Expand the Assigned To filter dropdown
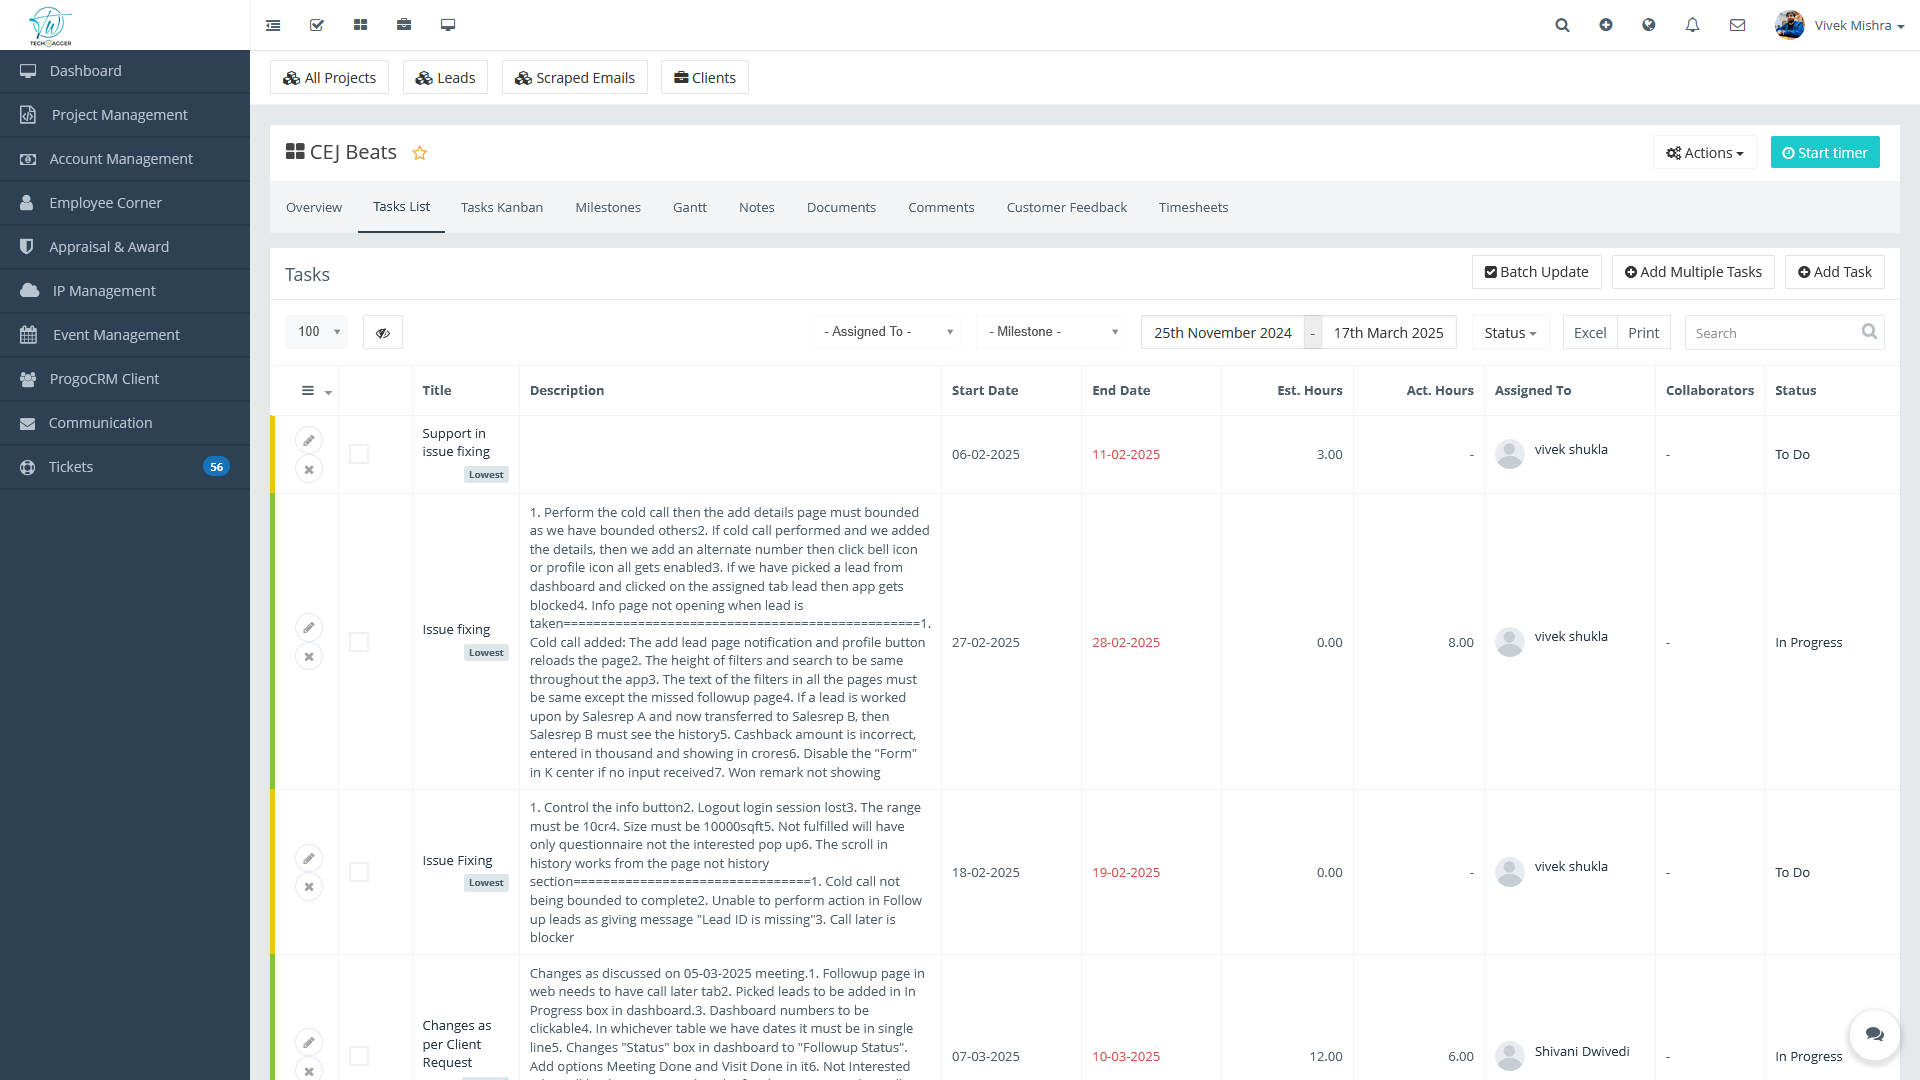Screen dimensions: 1920x1080 click(887, 332)
